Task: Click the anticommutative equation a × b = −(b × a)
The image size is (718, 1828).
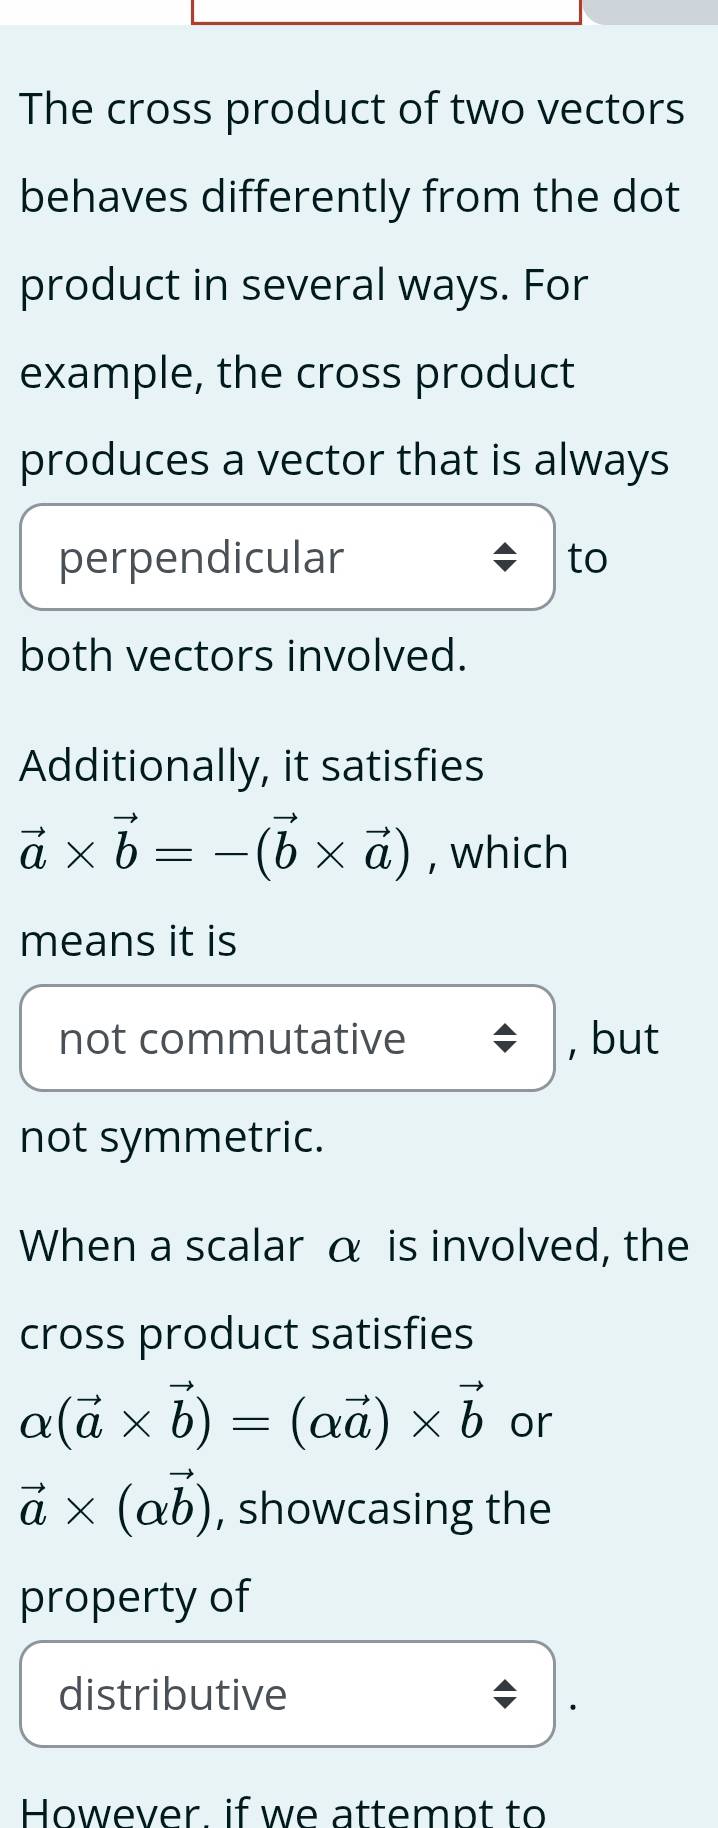Action: (216, 852)
